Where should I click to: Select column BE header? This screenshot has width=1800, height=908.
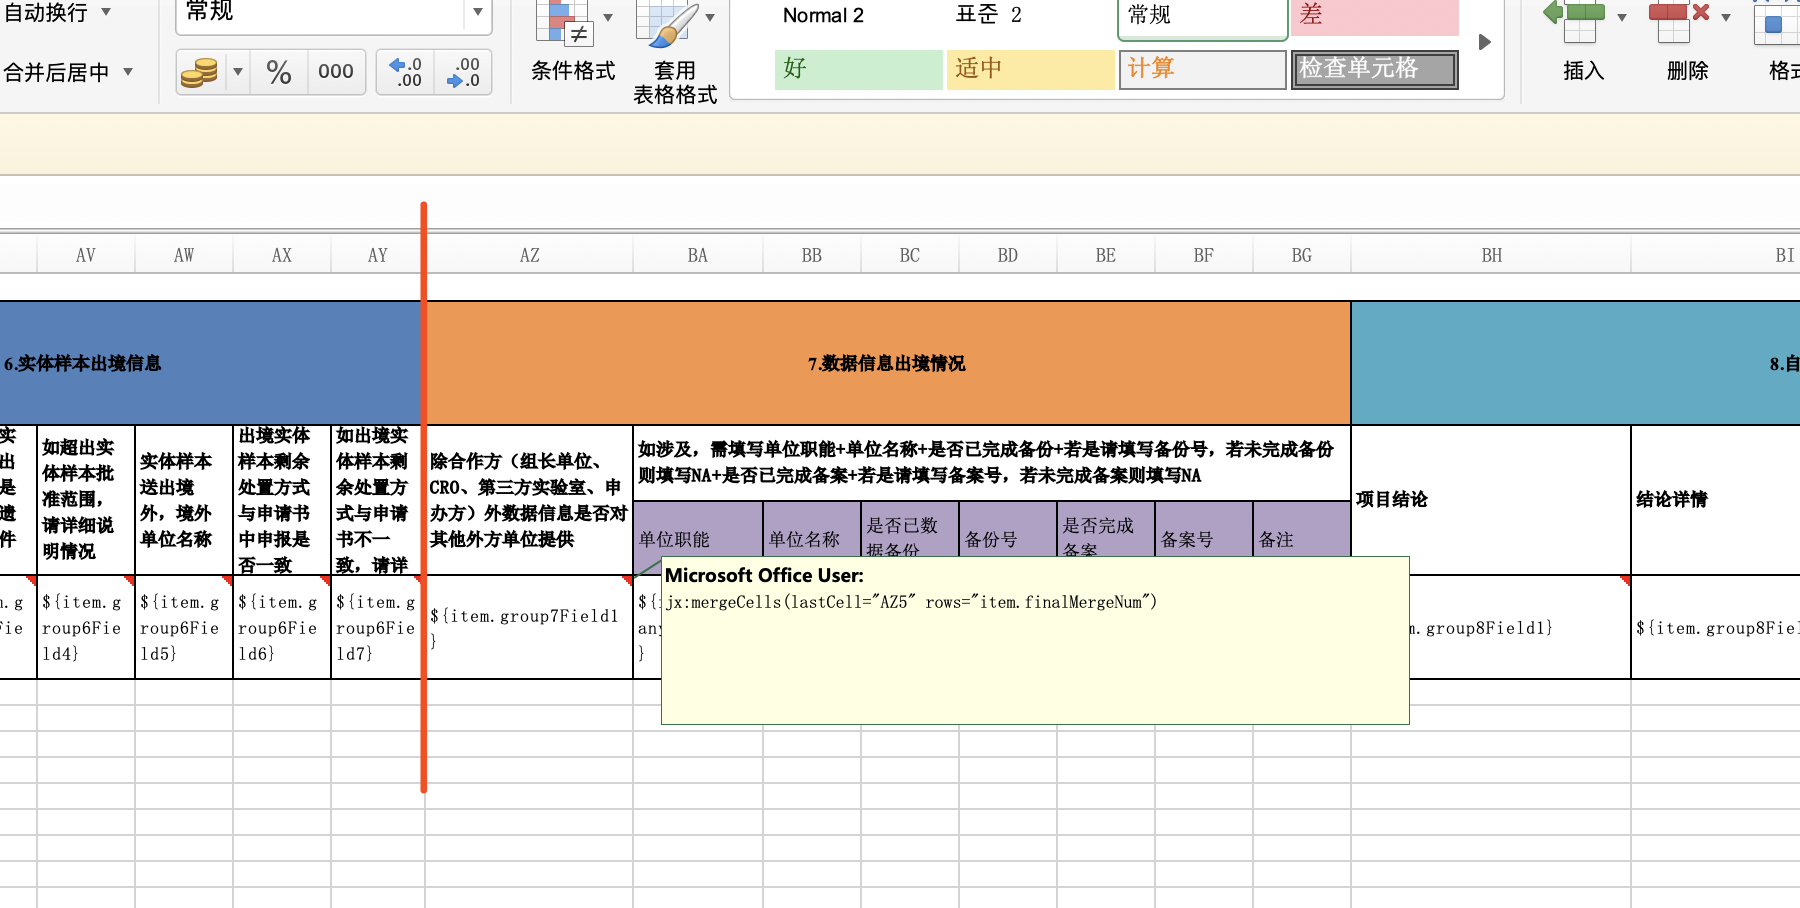tap(1106, 255)
